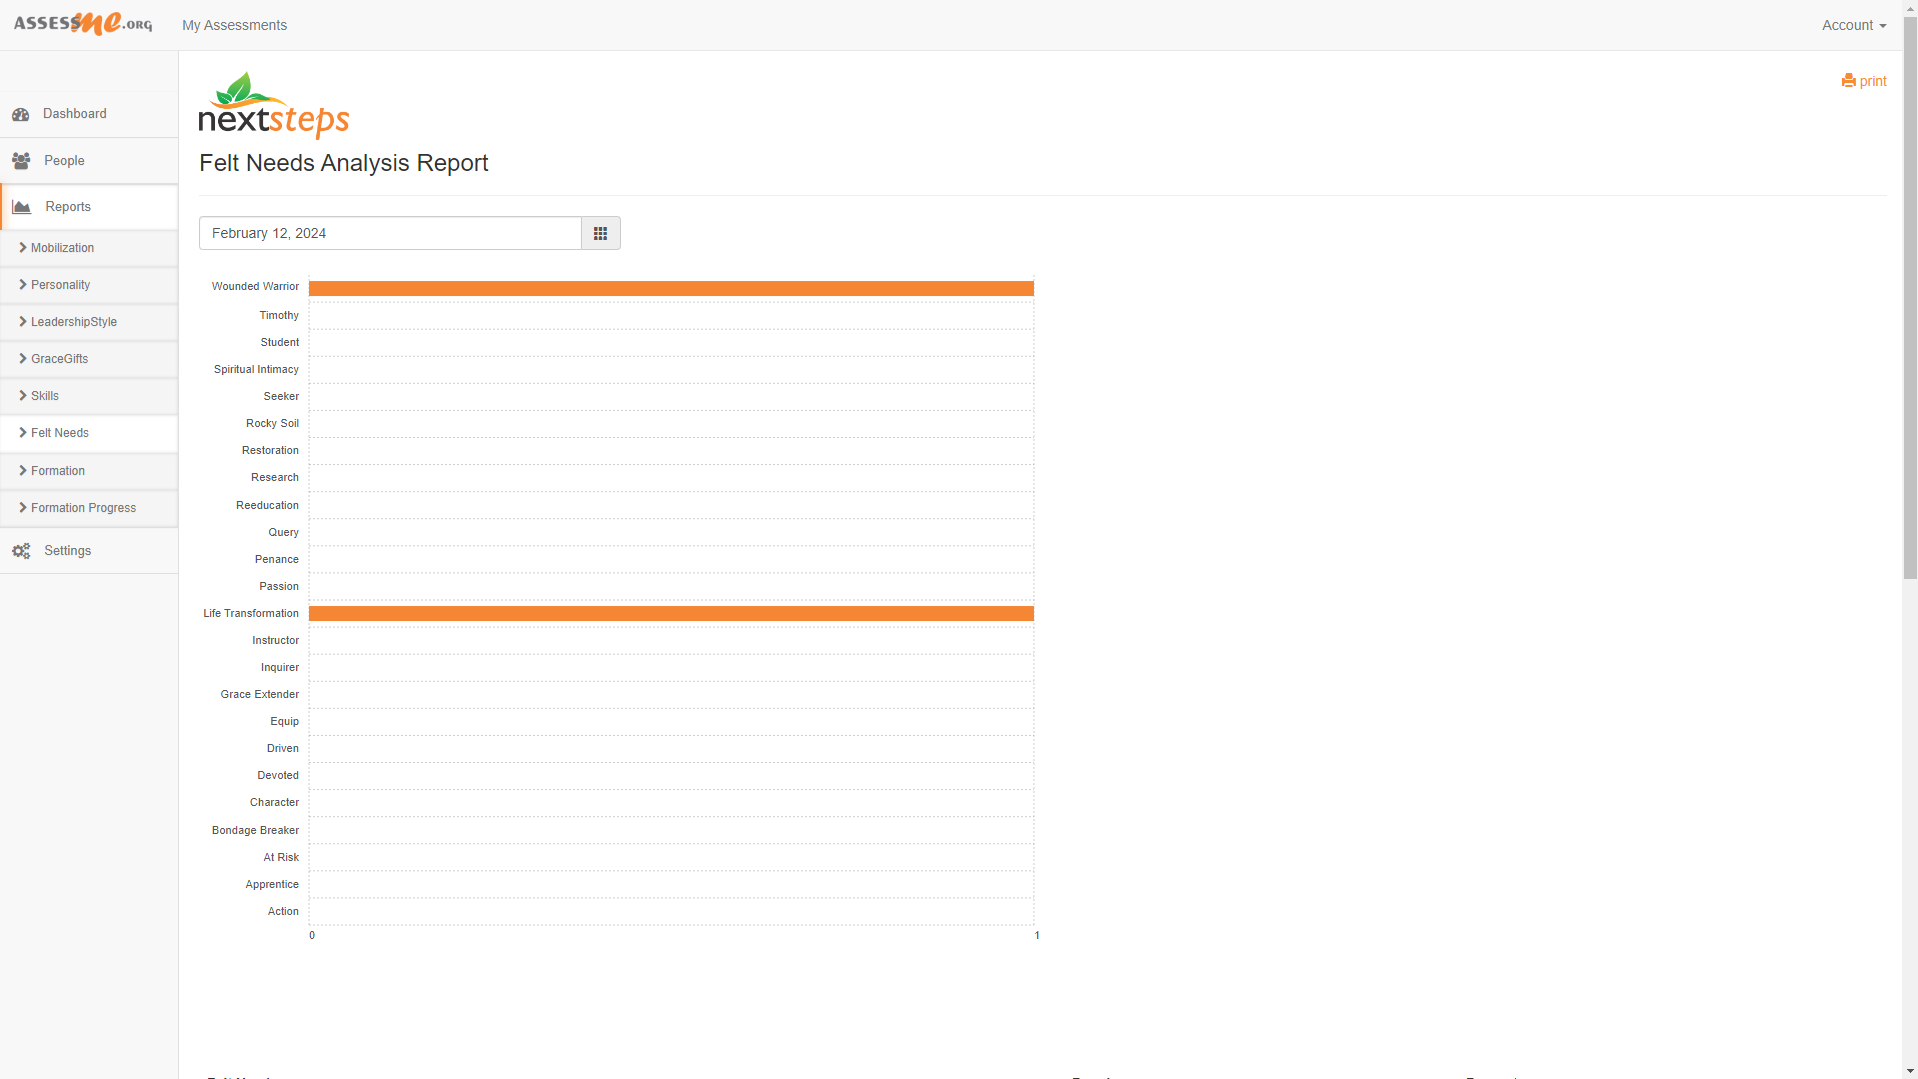Viewport: 1918px width, 1079px height.
Task: Open the Formation Progress report
Action: pyautogui.click(x=89, y=508)
